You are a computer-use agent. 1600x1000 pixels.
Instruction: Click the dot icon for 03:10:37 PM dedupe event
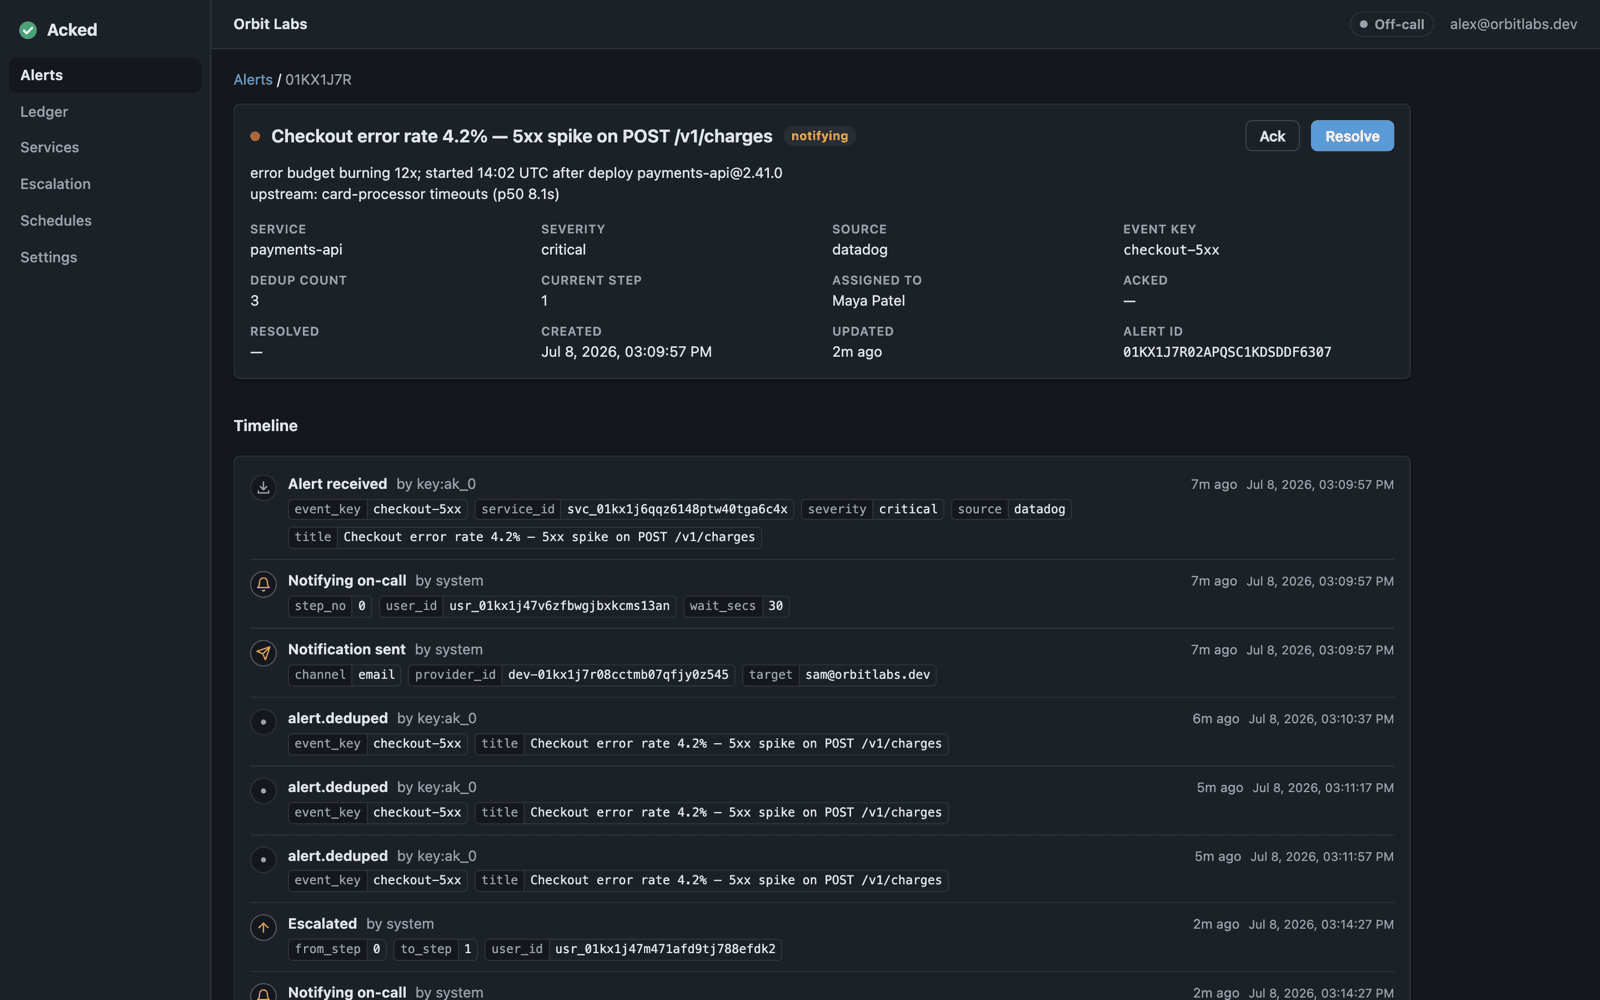[x=263, y=722]
